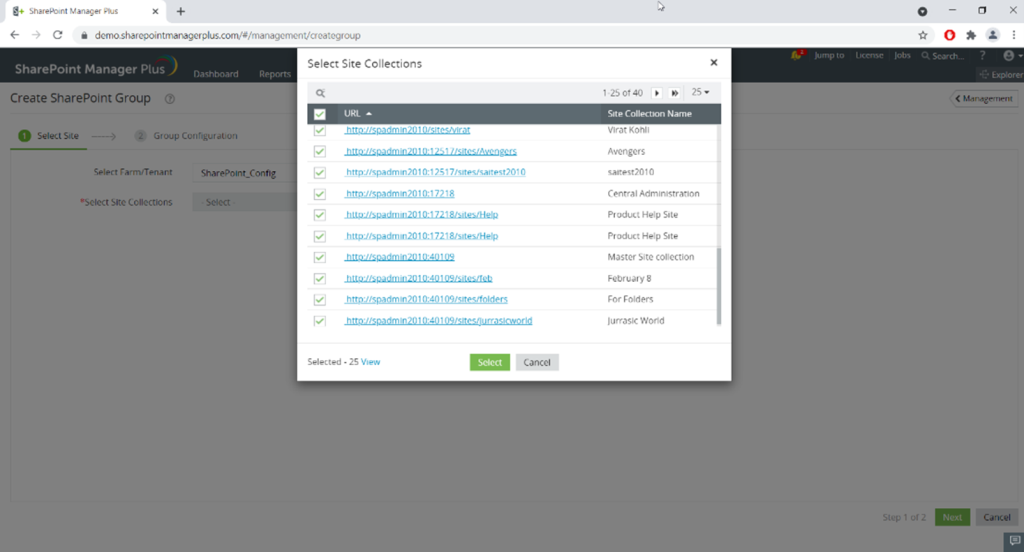
Task: Open the Chrome profile avatar
Action: tap(993, 35)
